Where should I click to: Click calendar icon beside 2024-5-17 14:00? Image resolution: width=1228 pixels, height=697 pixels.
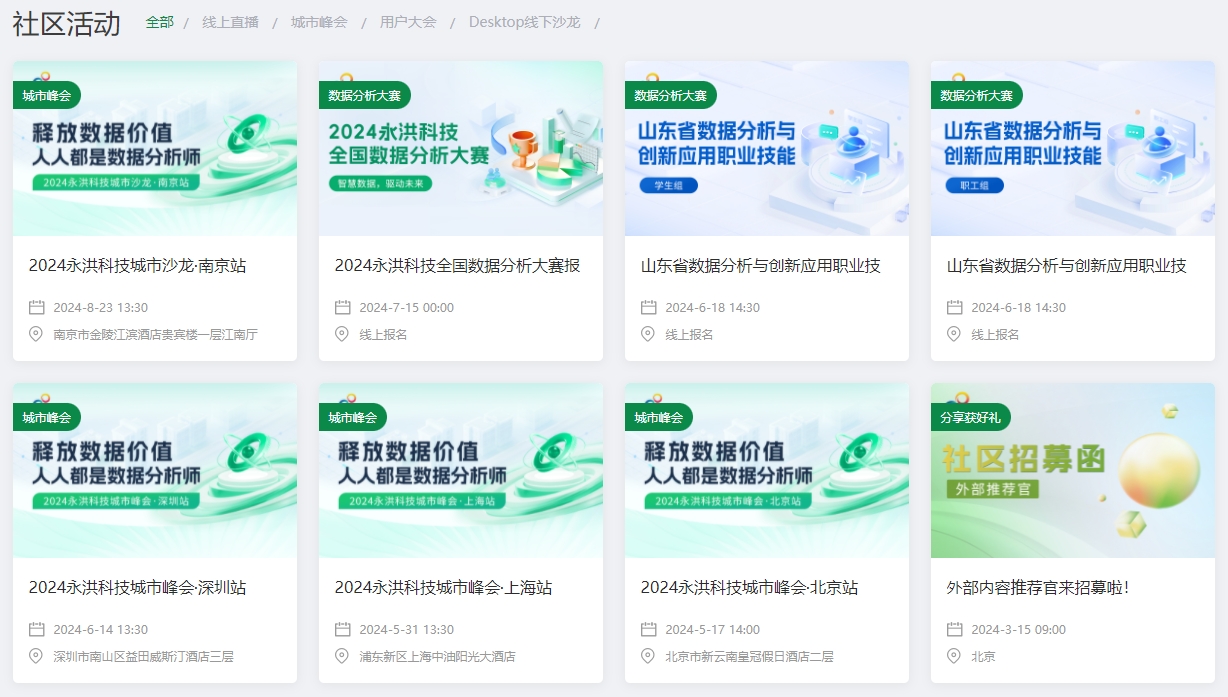[x=649, y=630]
